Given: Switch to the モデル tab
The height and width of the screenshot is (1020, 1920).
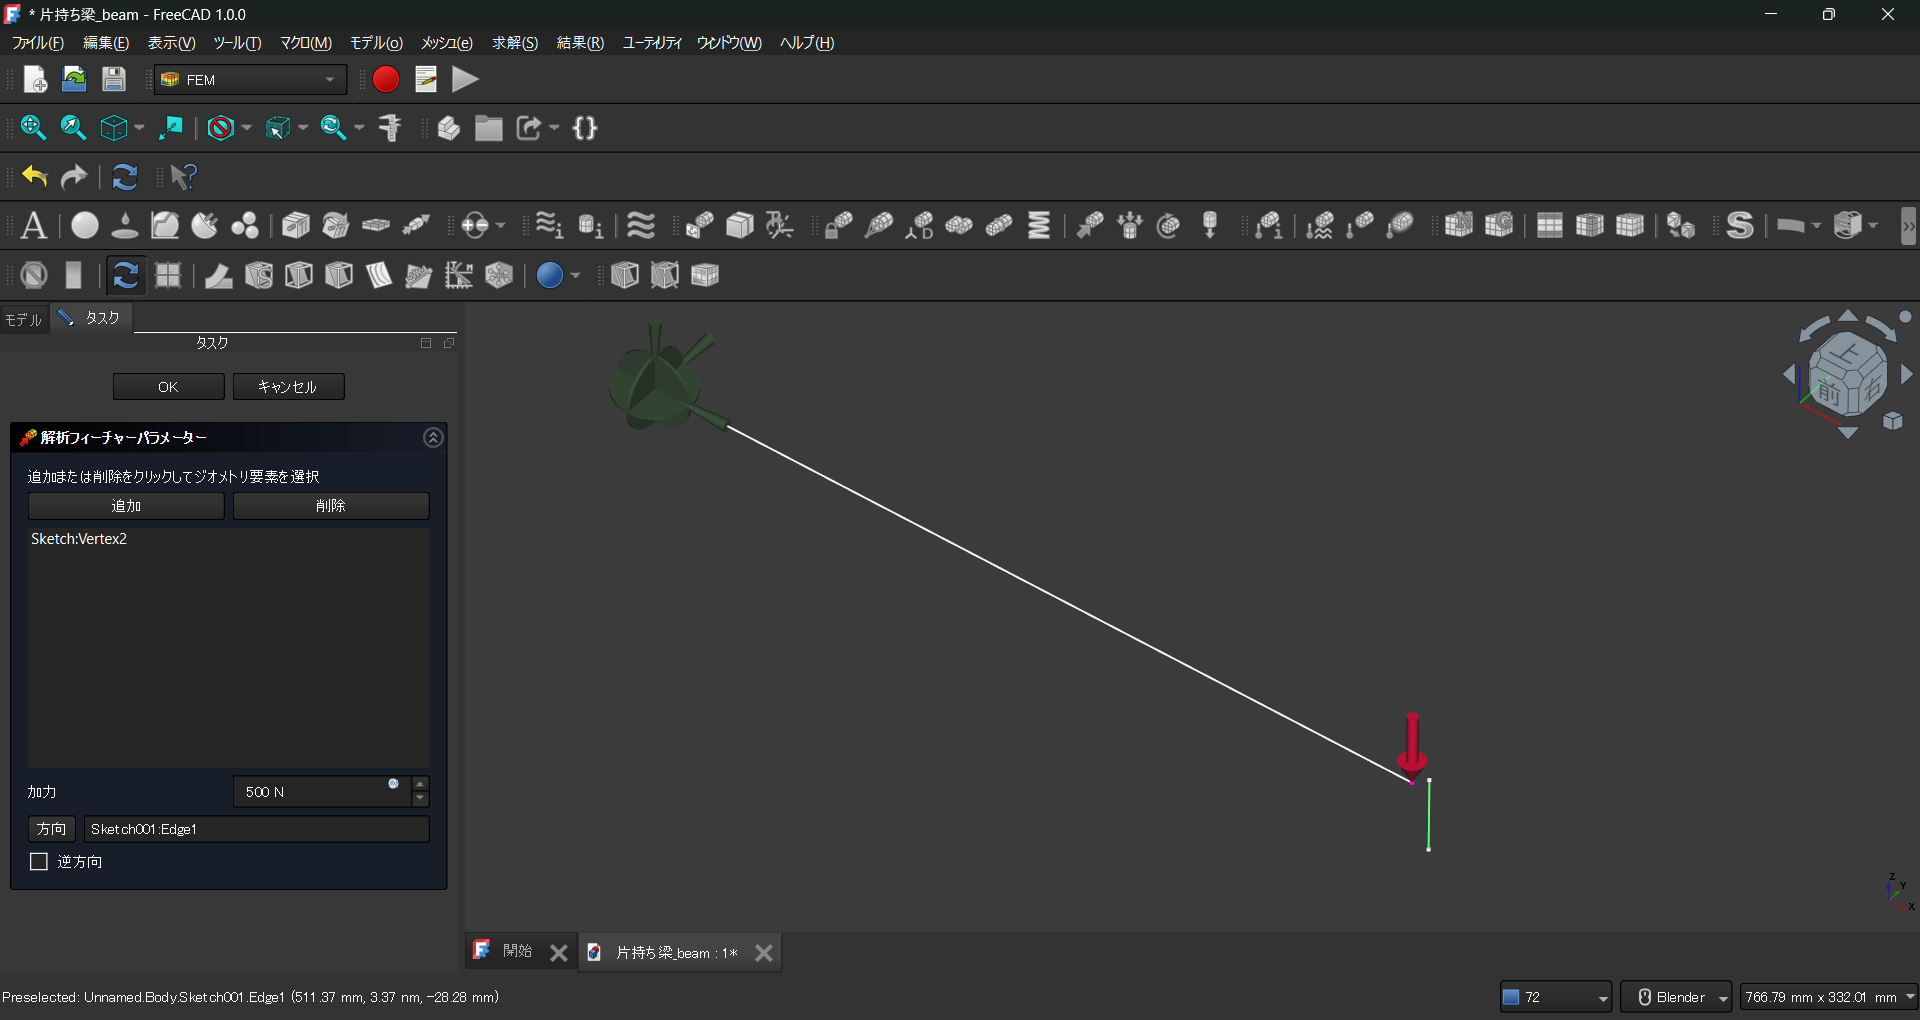Looking at the screenshot, I should click(24, 320).
